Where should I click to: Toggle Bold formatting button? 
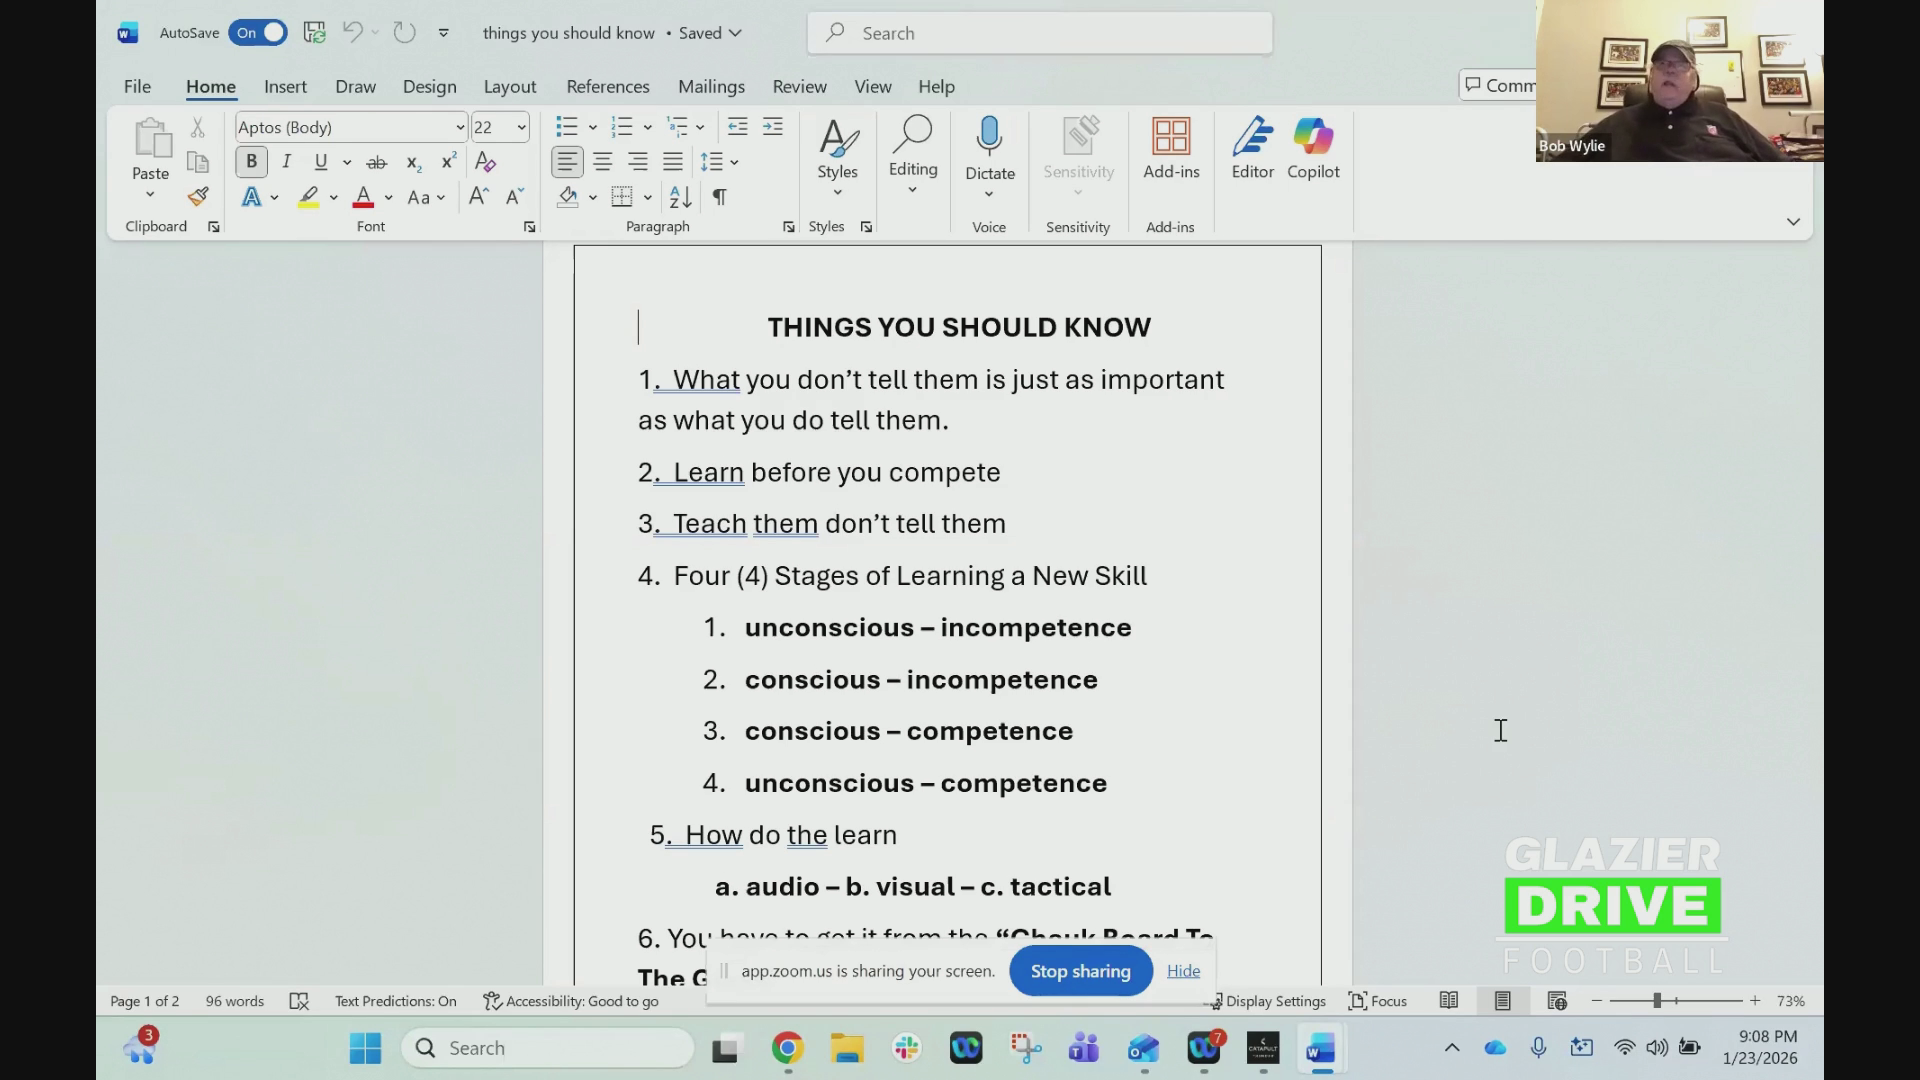coord(251,162)
